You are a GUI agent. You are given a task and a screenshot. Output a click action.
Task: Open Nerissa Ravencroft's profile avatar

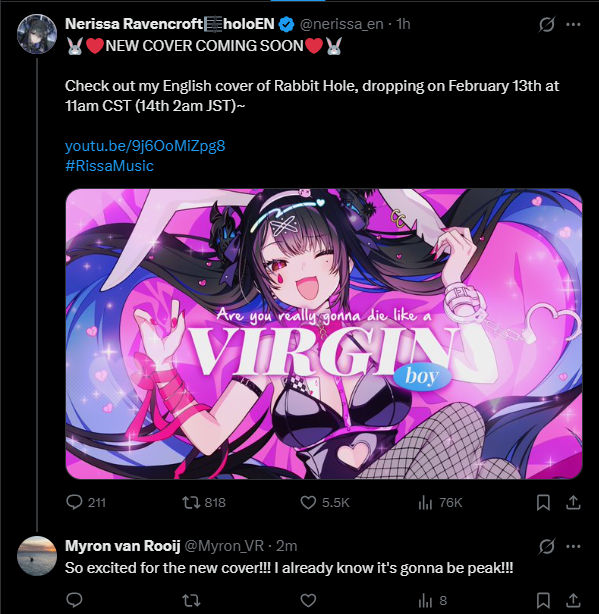click(37, 34)
